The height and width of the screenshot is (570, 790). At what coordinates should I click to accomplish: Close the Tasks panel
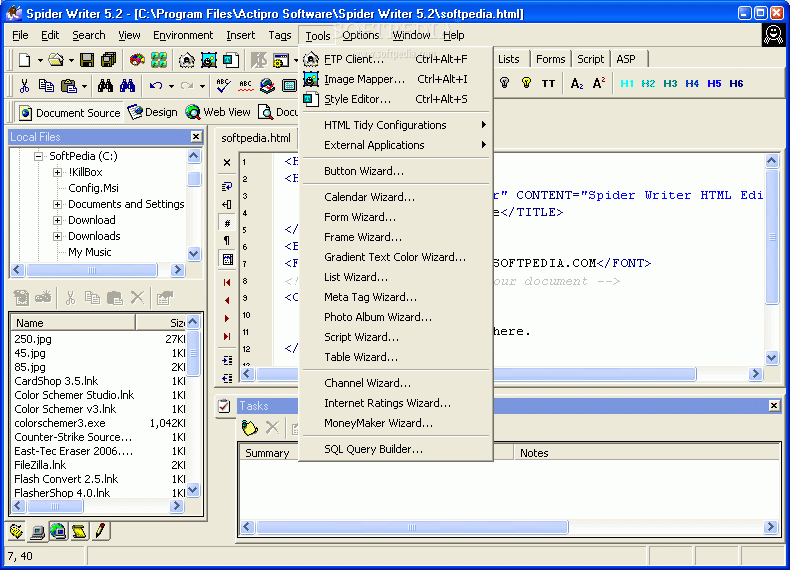(774, 405)
